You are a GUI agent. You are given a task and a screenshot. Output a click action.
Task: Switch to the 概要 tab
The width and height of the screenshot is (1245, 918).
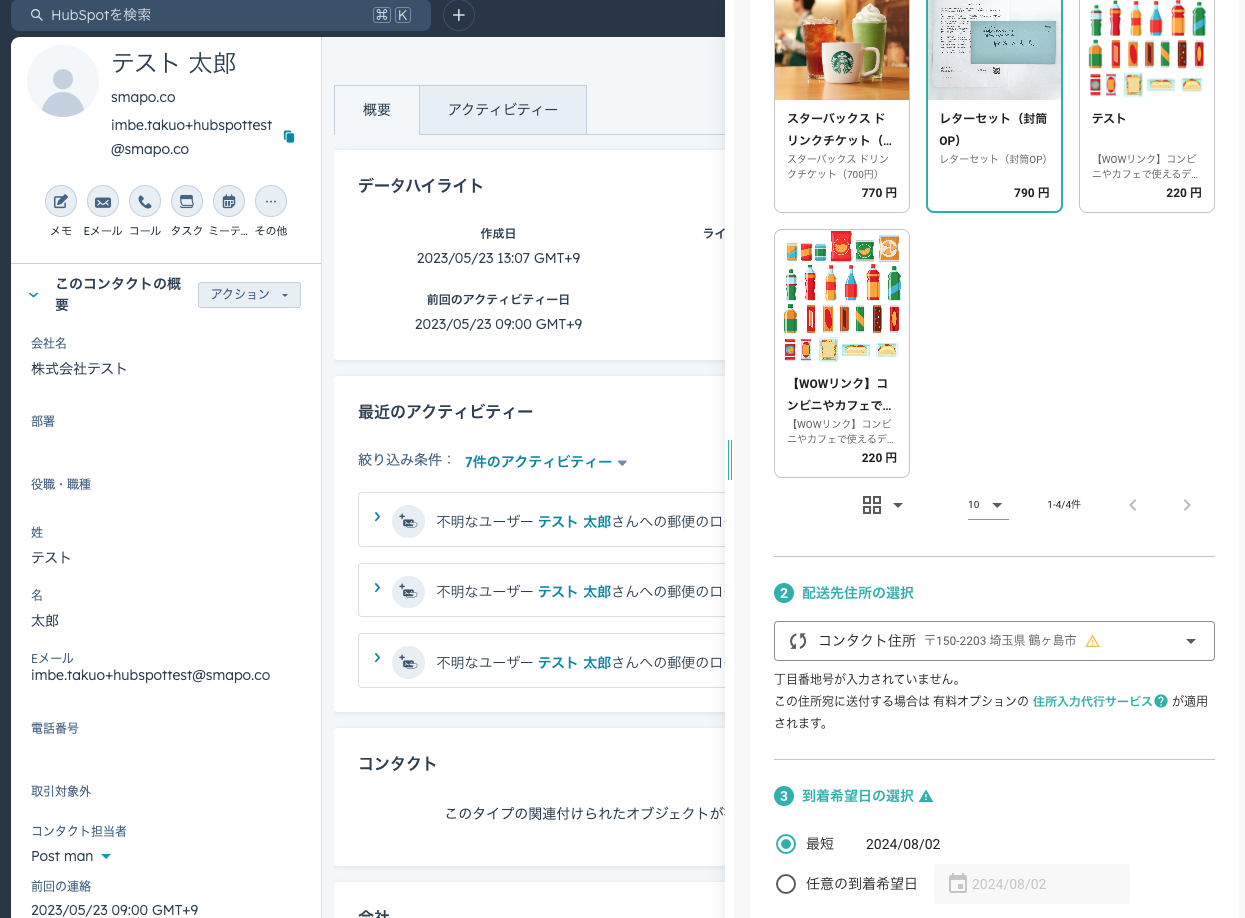click(x=377, y=110)
